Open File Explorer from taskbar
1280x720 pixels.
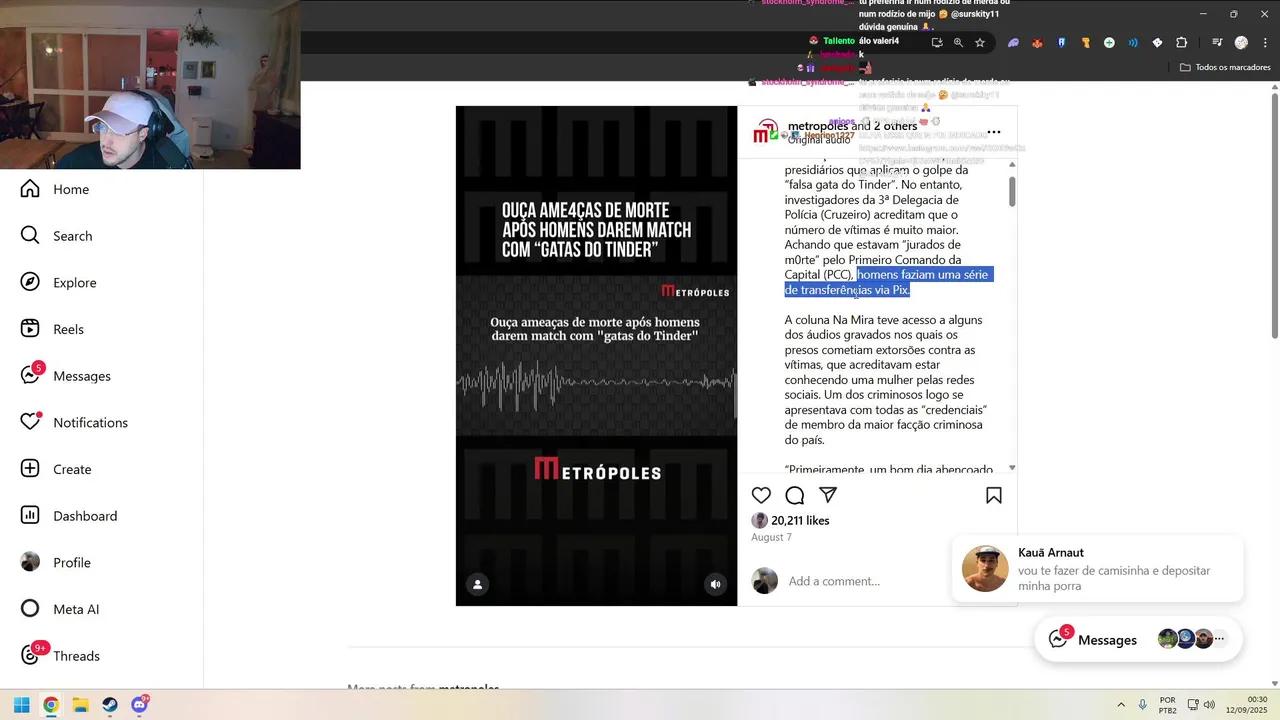(x=80, y=705)
